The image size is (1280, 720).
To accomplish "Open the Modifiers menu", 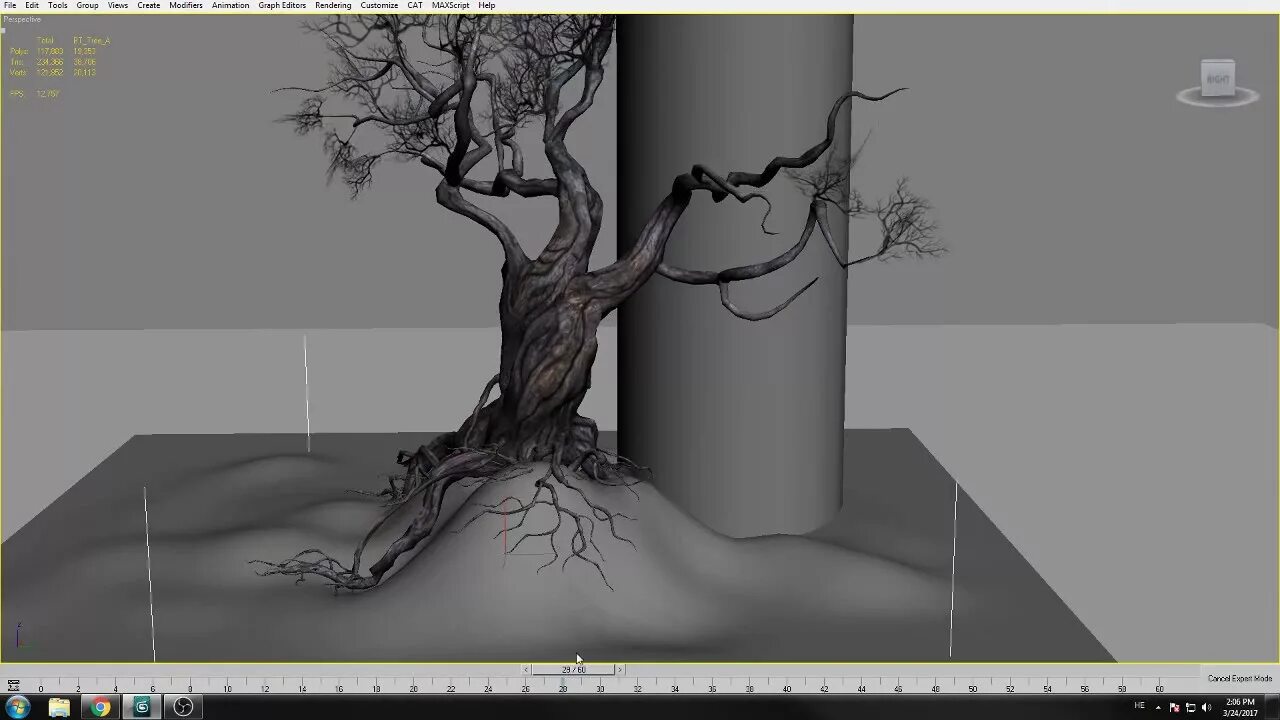I will [186, 6].
